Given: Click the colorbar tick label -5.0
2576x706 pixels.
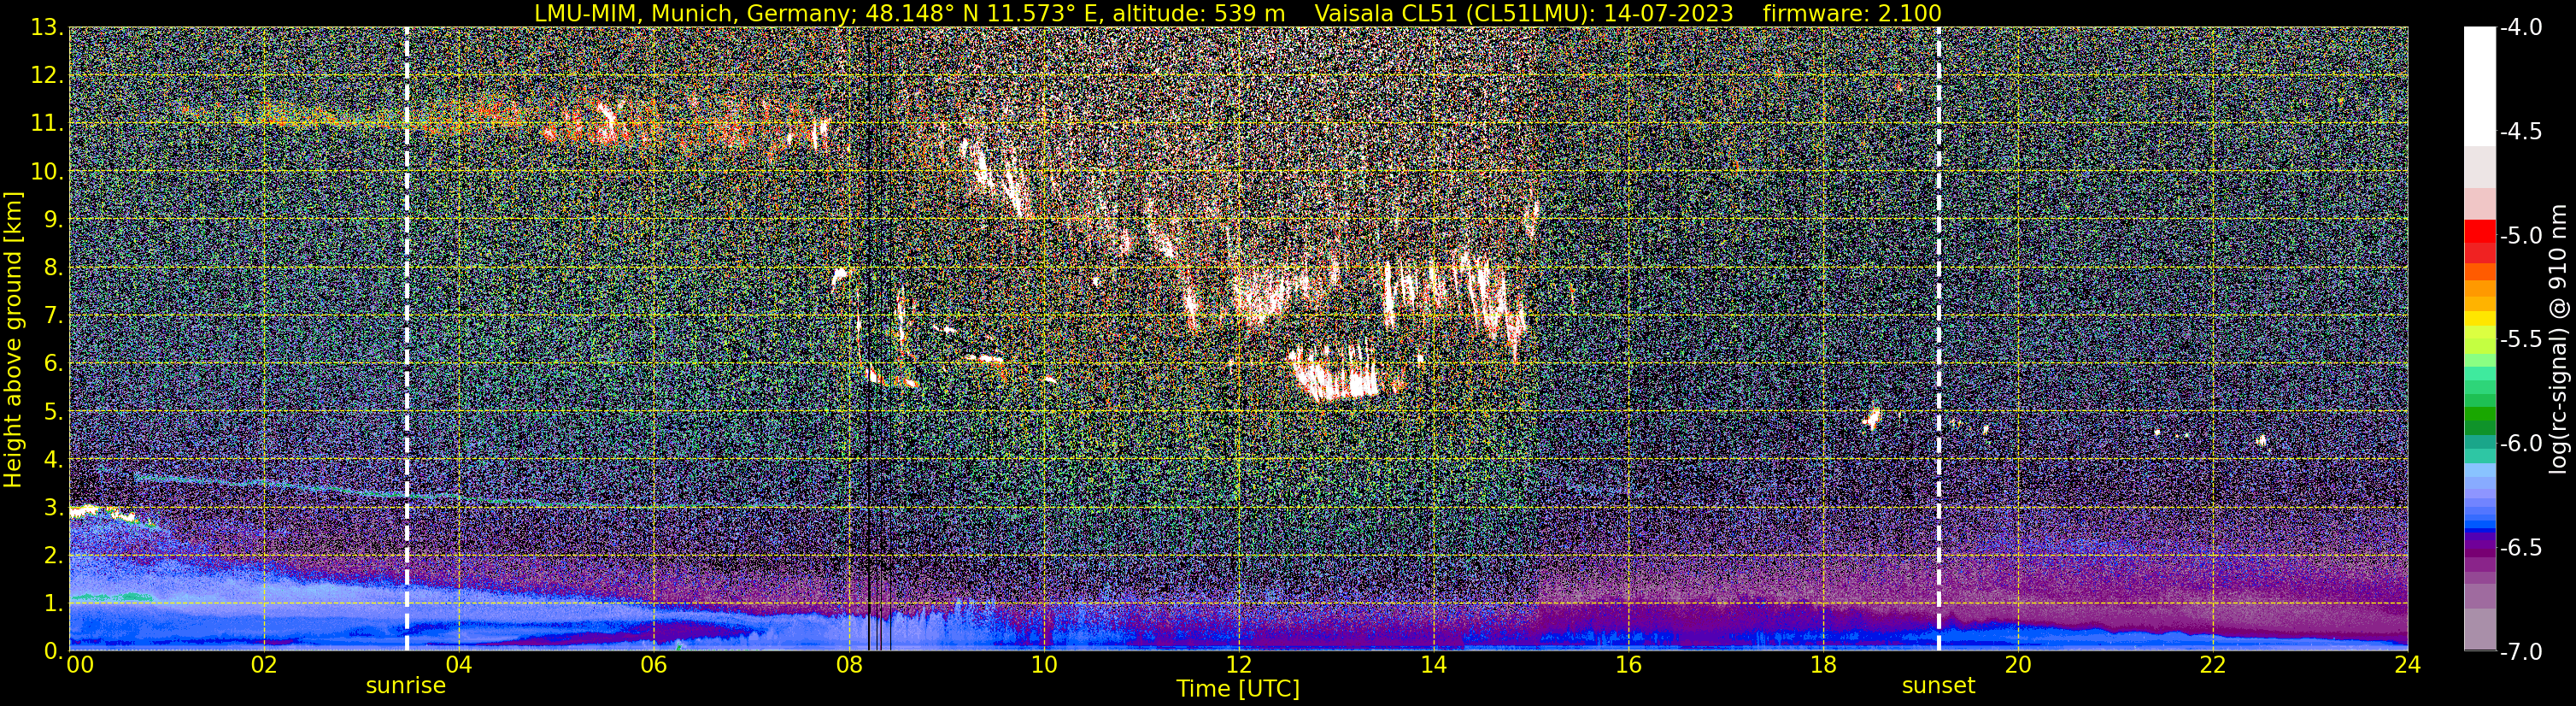Looking at the screenshot, I should pos(2521,235).
